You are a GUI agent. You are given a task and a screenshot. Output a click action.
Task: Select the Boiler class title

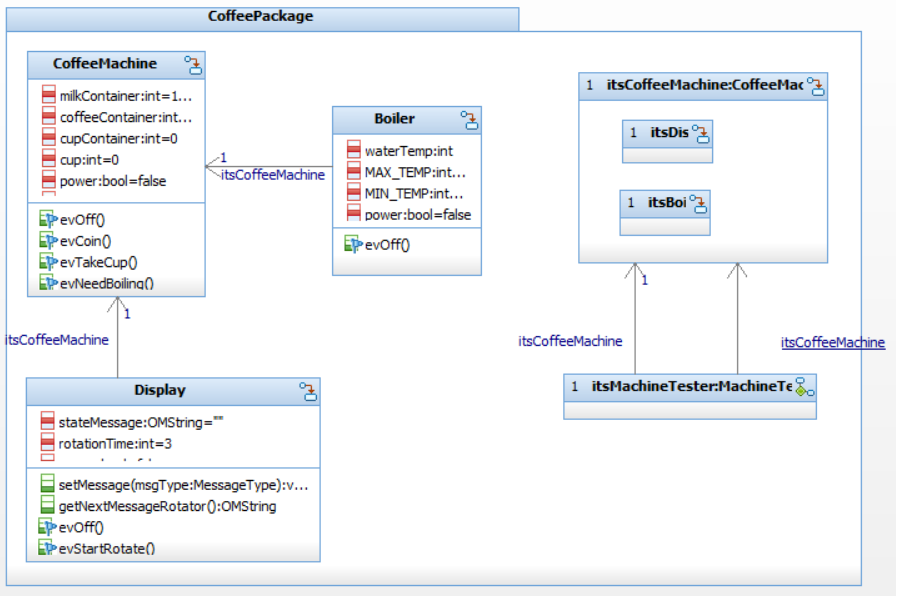(x=394, y=118)
